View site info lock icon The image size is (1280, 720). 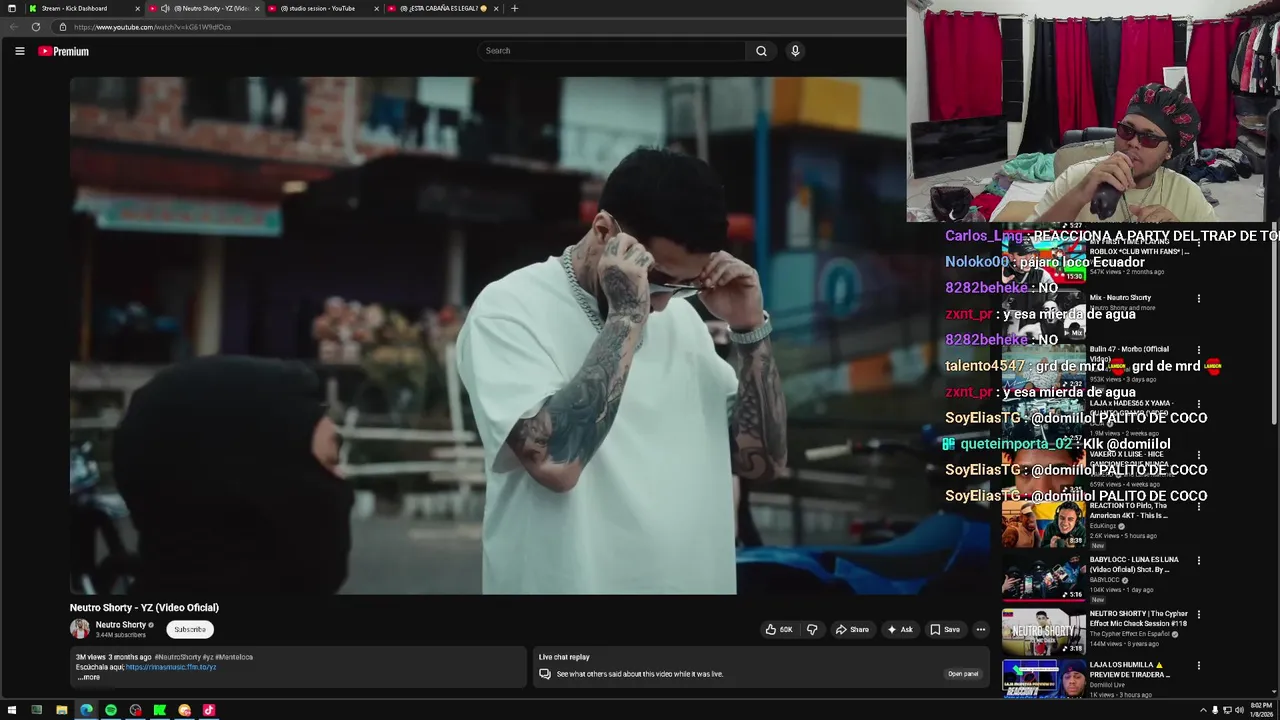coord(62,27)
